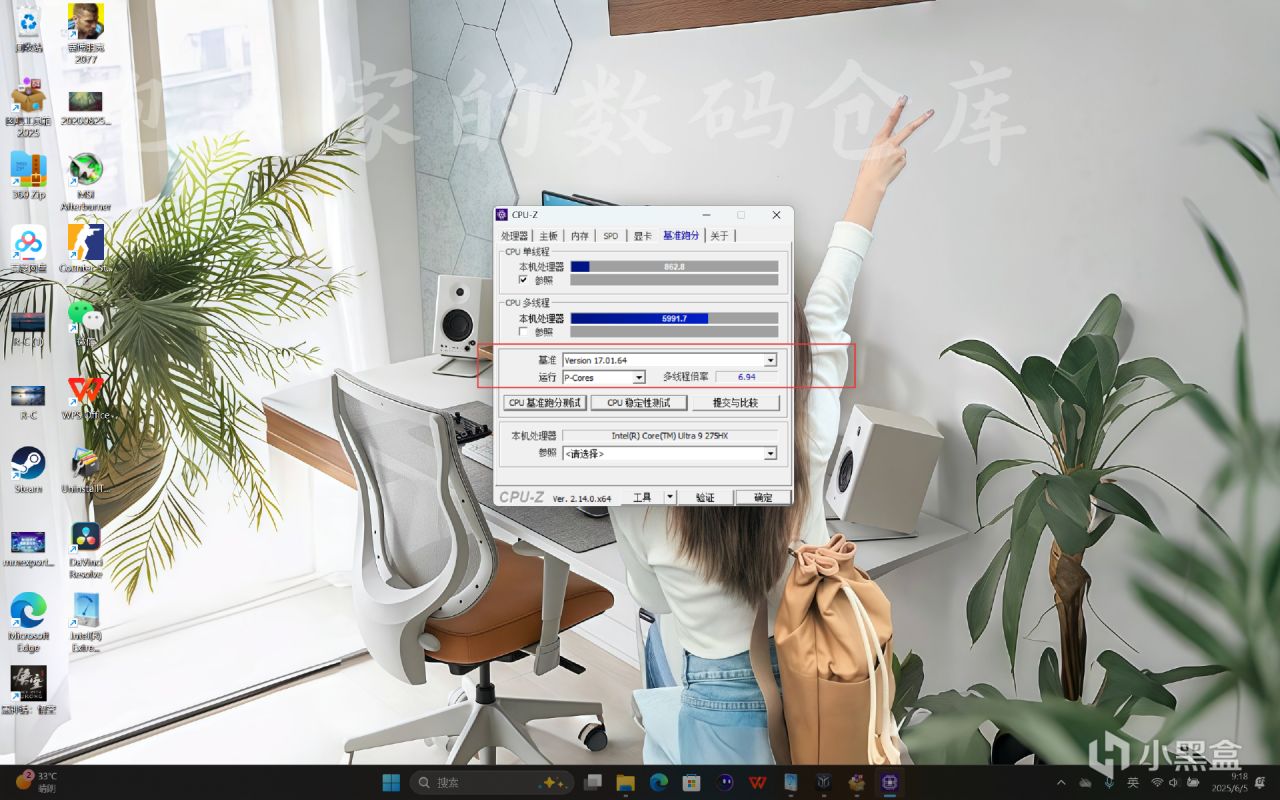Start the CPU 基准跑分测试 benchmark
Screen dimensions: 1280x800
click(x=545, y=403)
